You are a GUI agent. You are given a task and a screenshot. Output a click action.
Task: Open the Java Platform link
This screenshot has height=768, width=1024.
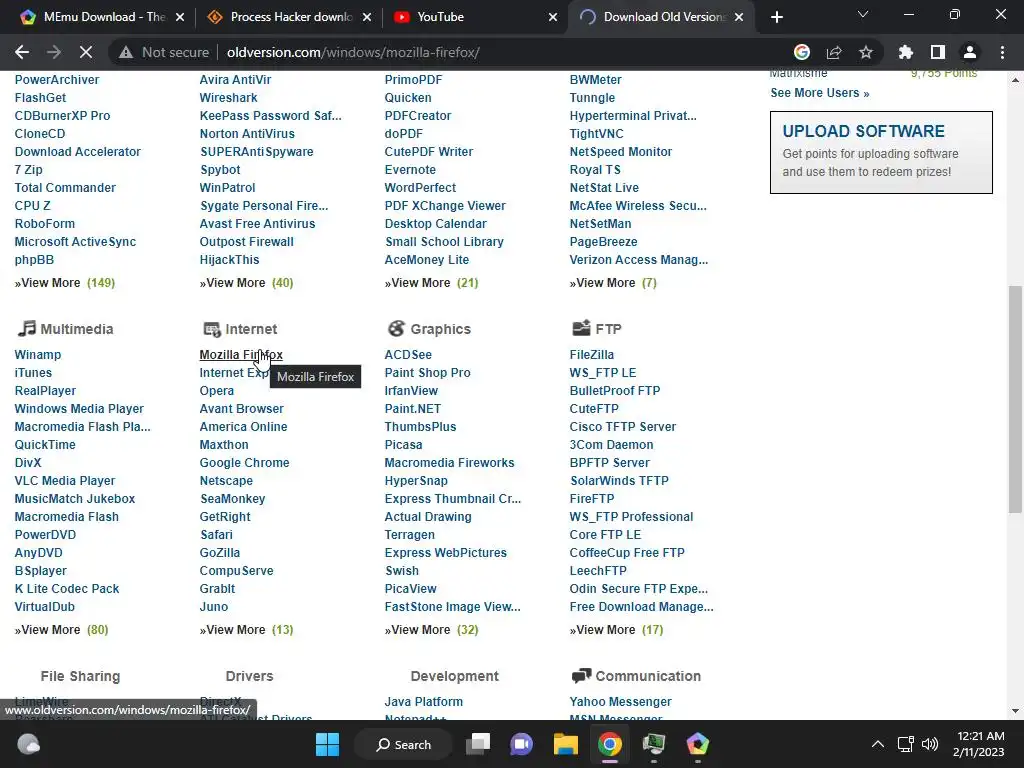(424, 701)
